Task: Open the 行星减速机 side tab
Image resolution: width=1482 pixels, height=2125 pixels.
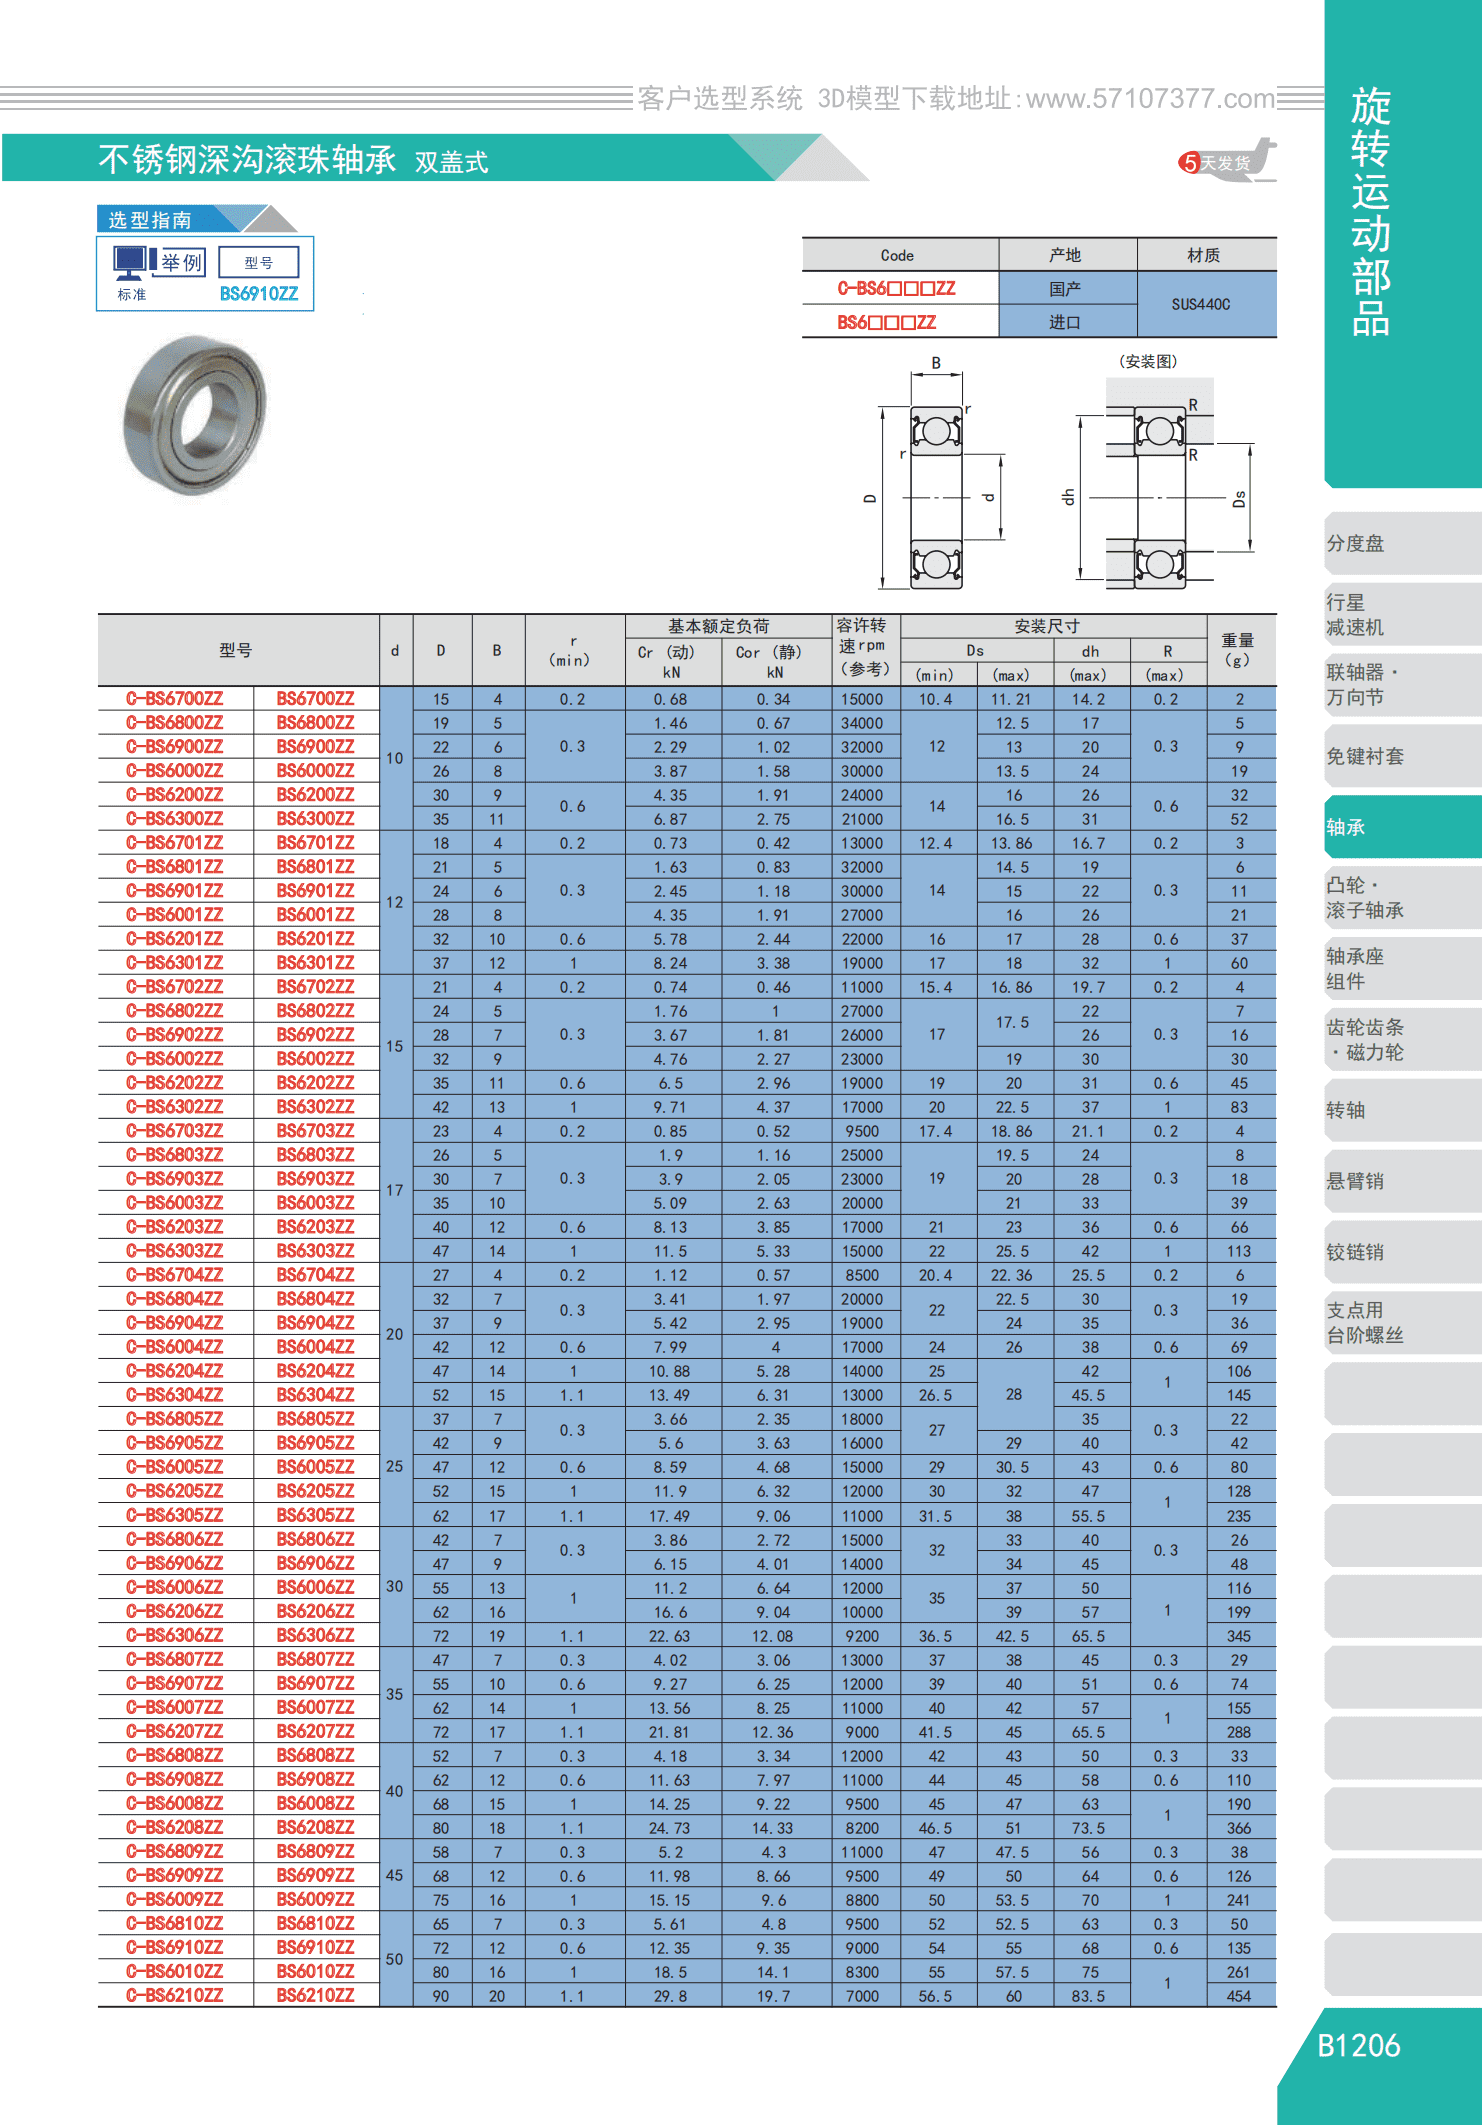Action: 1403,615
